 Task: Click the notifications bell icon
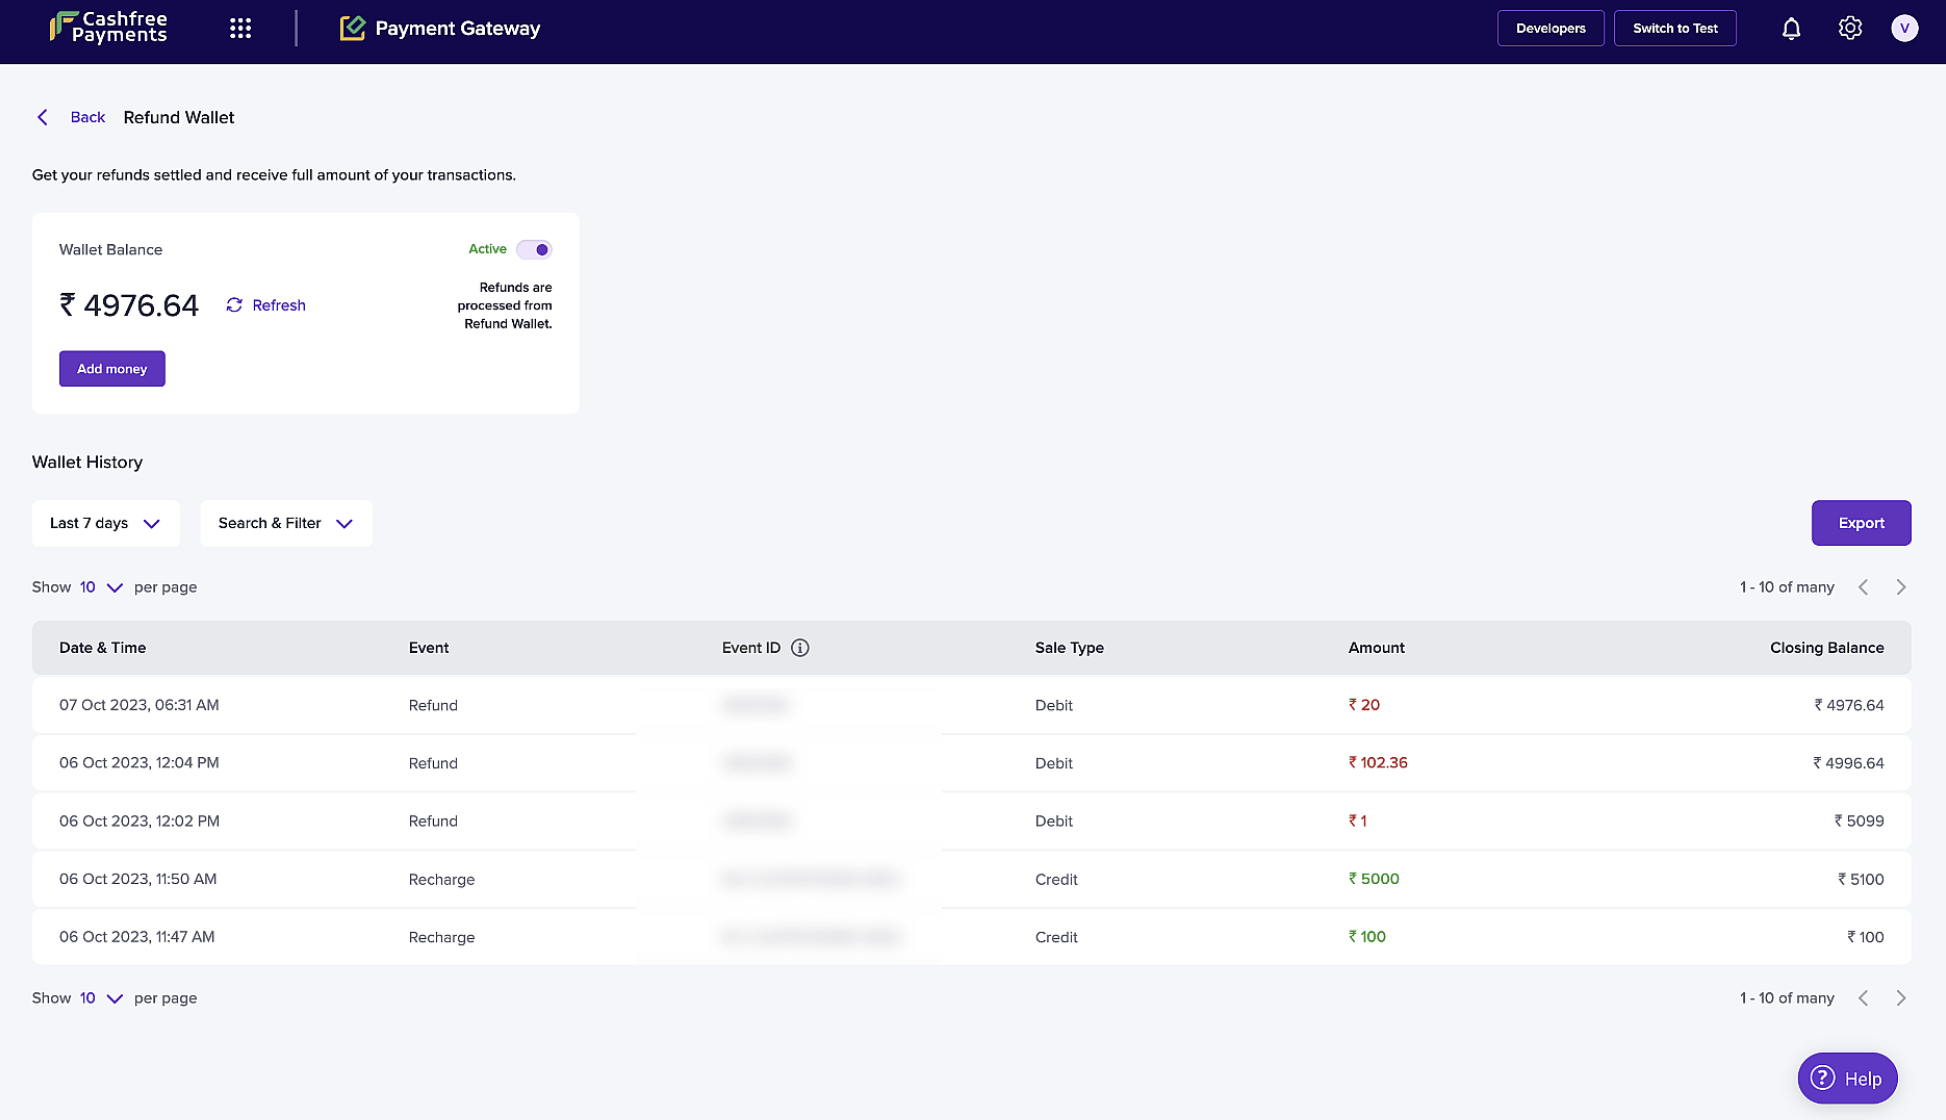click(1791, 28)
